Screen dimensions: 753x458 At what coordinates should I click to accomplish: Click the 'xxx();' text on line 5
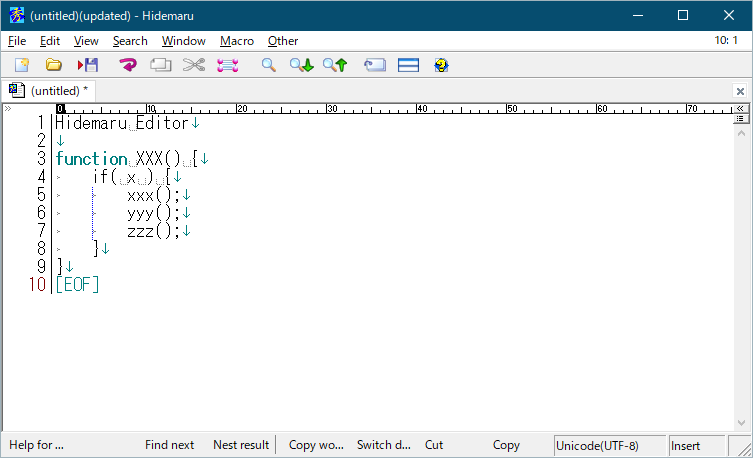[154, 195]
